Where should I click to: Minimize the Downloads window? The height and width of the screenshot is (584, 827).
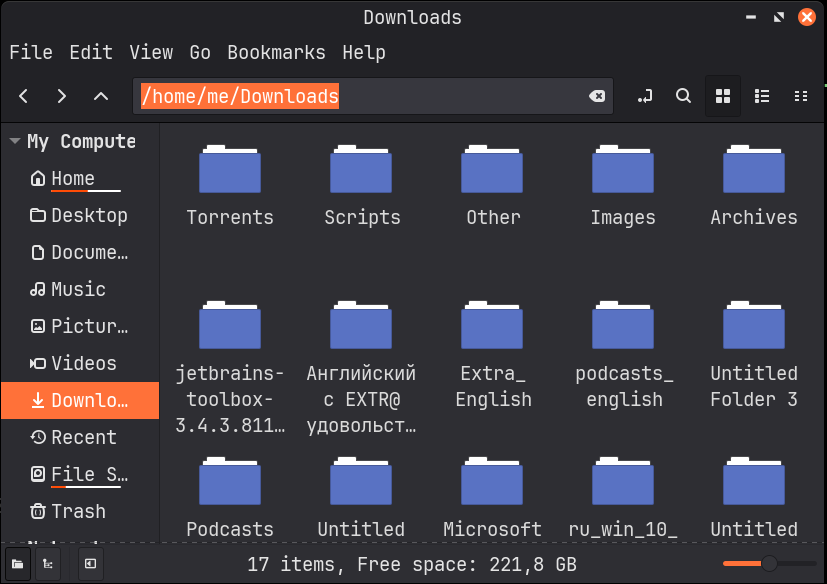(751, 17)
